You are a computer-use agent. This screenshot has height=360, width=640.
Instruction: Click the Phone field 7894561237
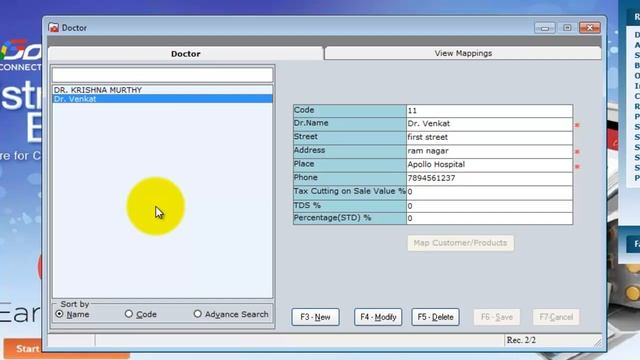coord(489,178)
